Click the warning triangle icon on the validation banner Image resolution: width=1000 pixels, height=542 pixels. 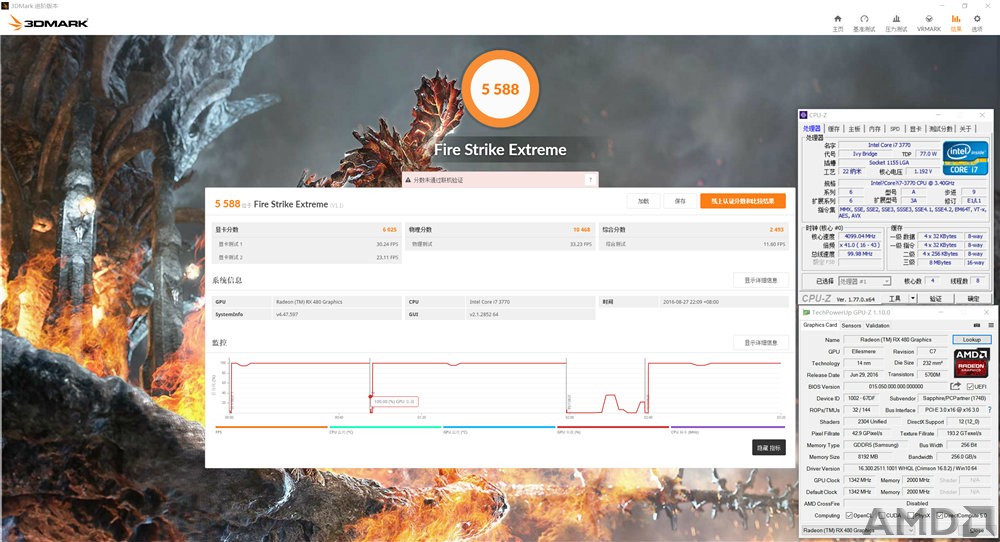coord(408,180)
